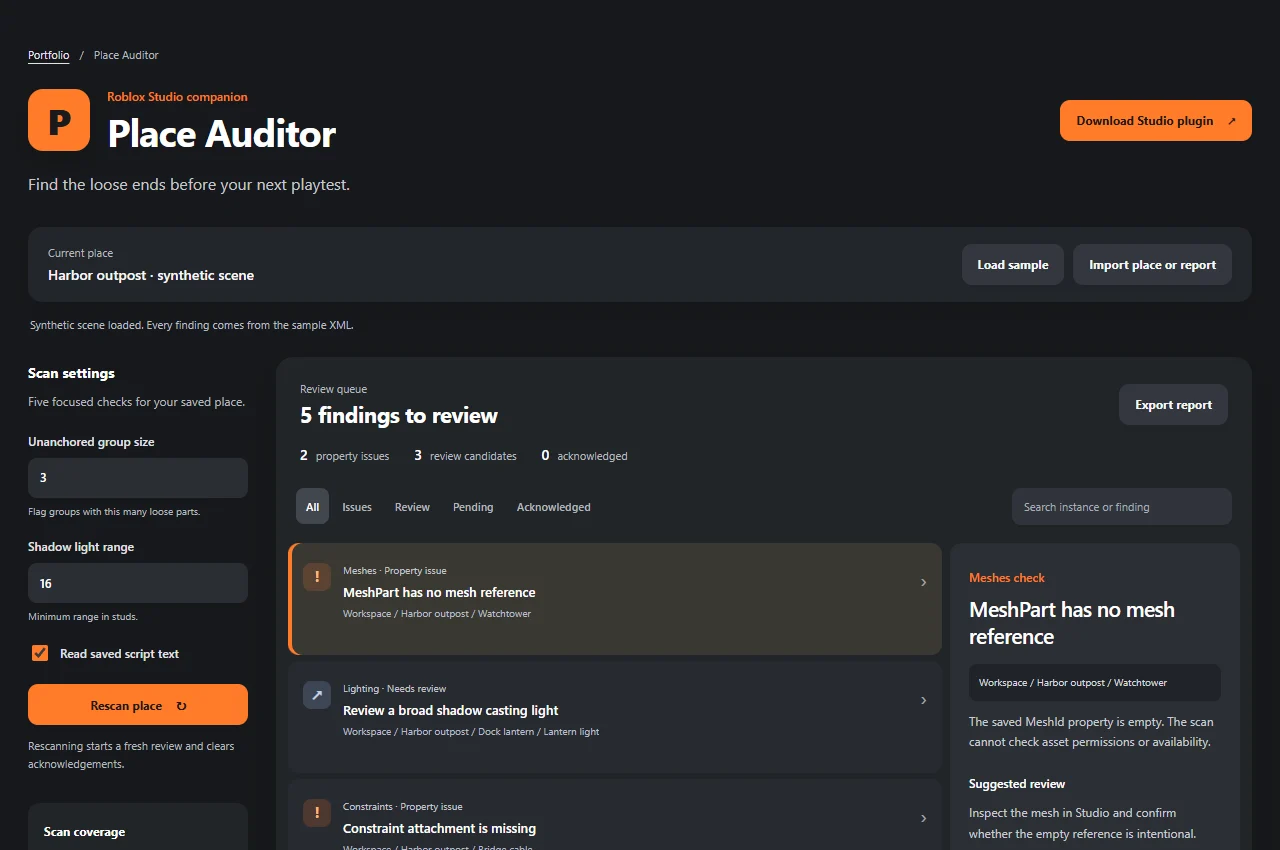Click the 0 acknowledged count
The image size is (1280, 850).
pyautogui.click(x=585, y=455)
